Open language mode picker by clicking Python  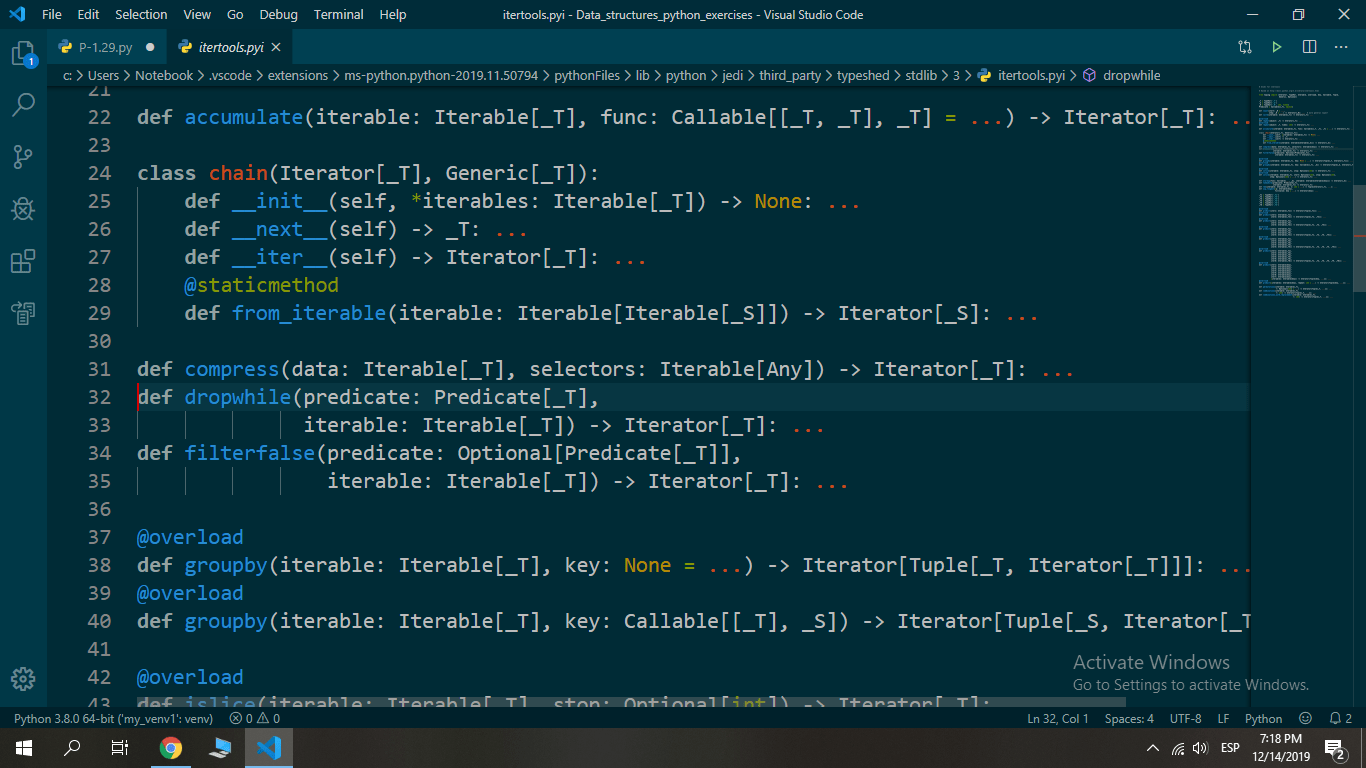pos(1263,718)
